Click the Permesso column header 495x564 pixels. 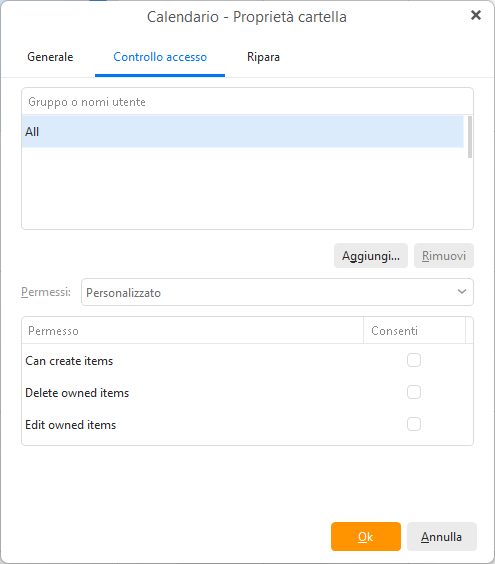(x=193, y=331)
